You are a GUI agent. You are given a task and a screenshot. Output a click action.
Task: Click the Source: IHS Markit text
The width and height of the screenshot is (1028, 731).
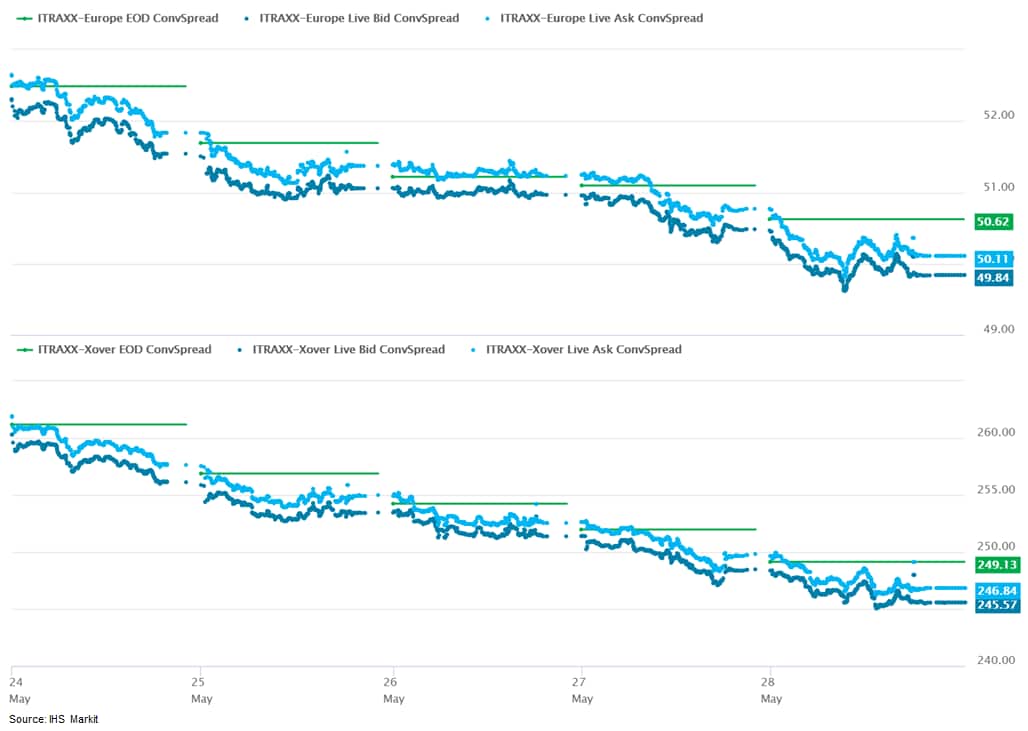pyautogui.click(x=54, y=720)
